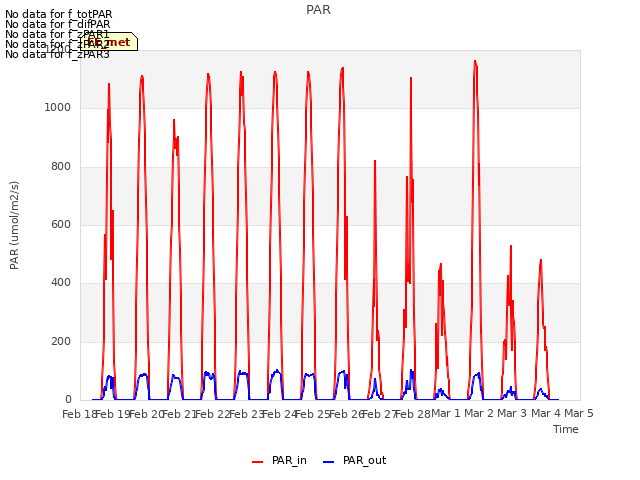Click the 'No data for f_zPAR3' message
This screenshot has width=640, height=480.
pos(58,54)
